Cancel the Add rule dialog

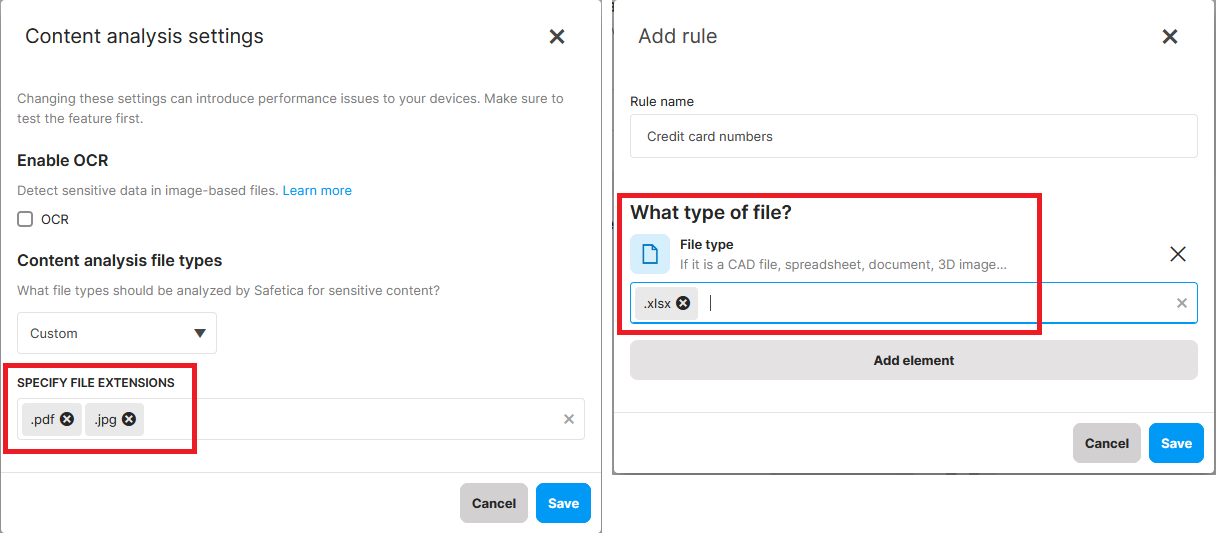tap(1106, 443)
